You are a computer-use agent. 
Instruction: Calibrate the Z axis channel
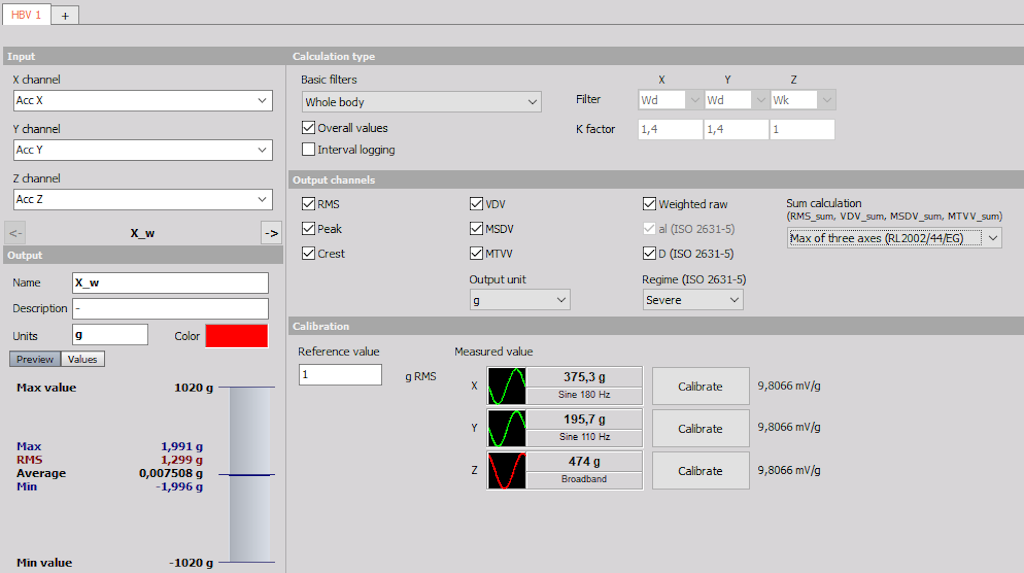[x=700, y=471]
